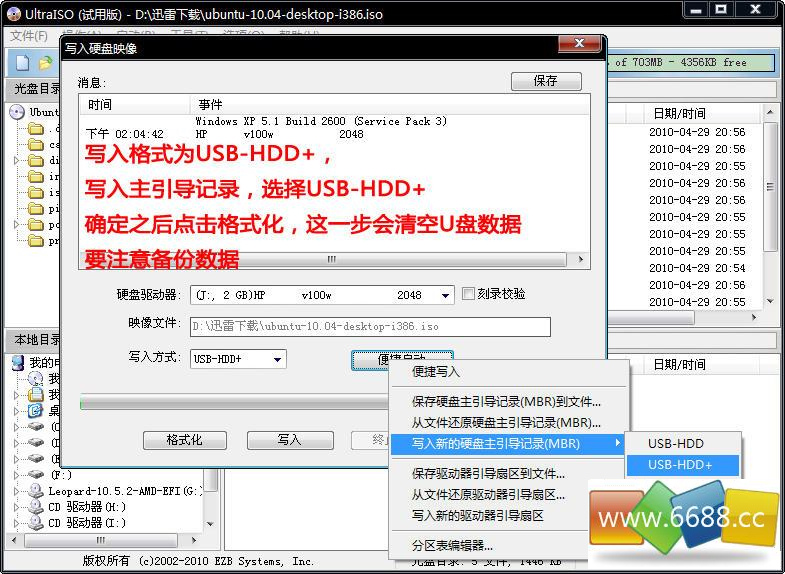785x574 pixels.
Task: Open 写入新的硬盘主引导记录(MBR) submenu
Action: [x=507, y=443]
